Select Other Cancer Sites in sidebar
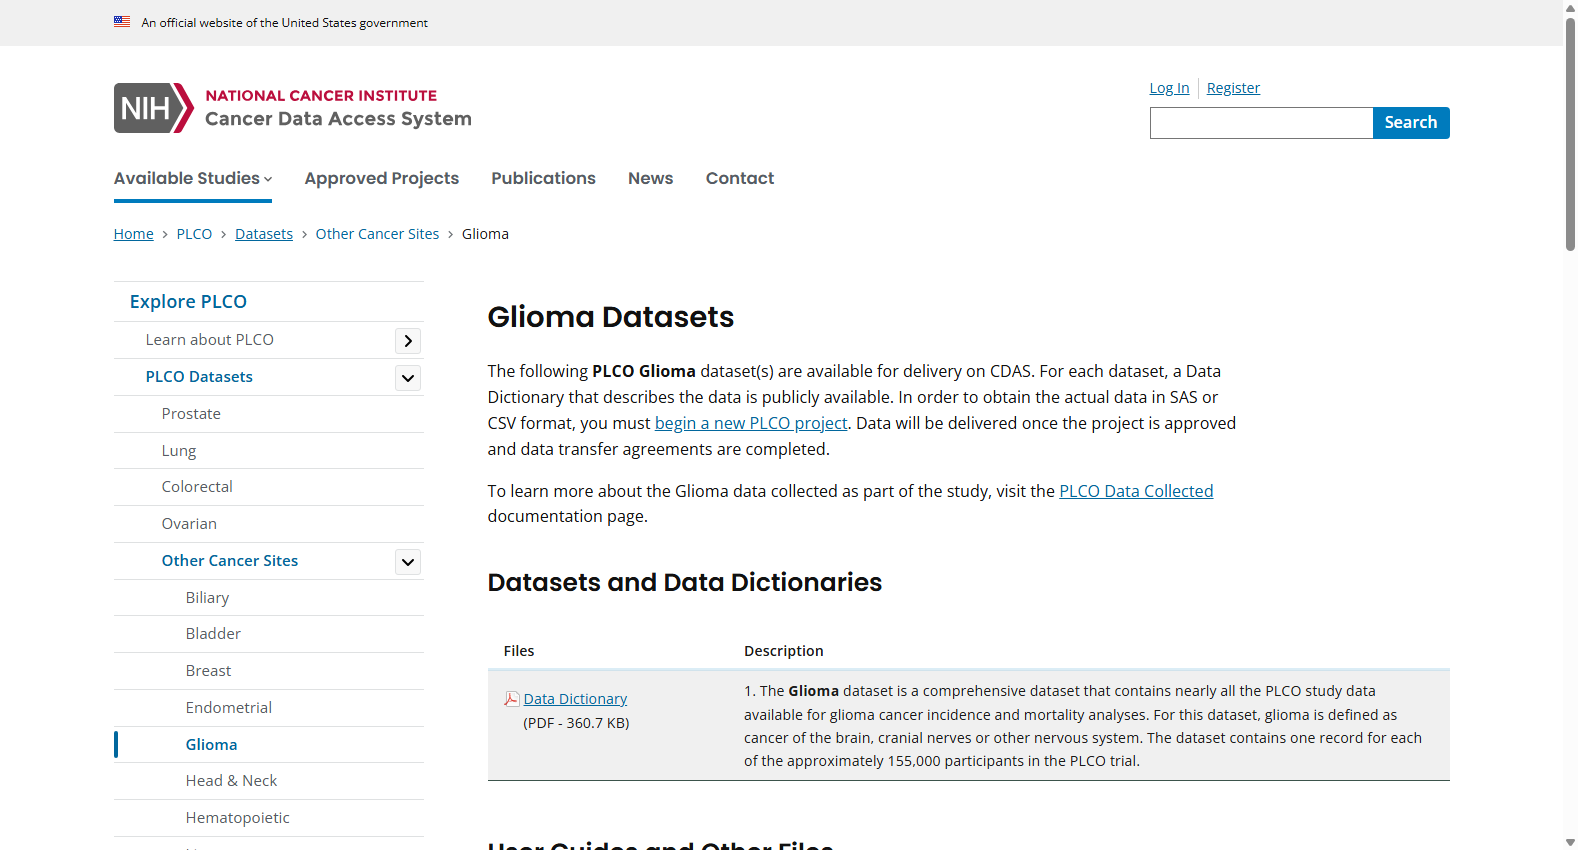Image resolution: width=1578 pixels, height=850 pixels. pos(230,561)
